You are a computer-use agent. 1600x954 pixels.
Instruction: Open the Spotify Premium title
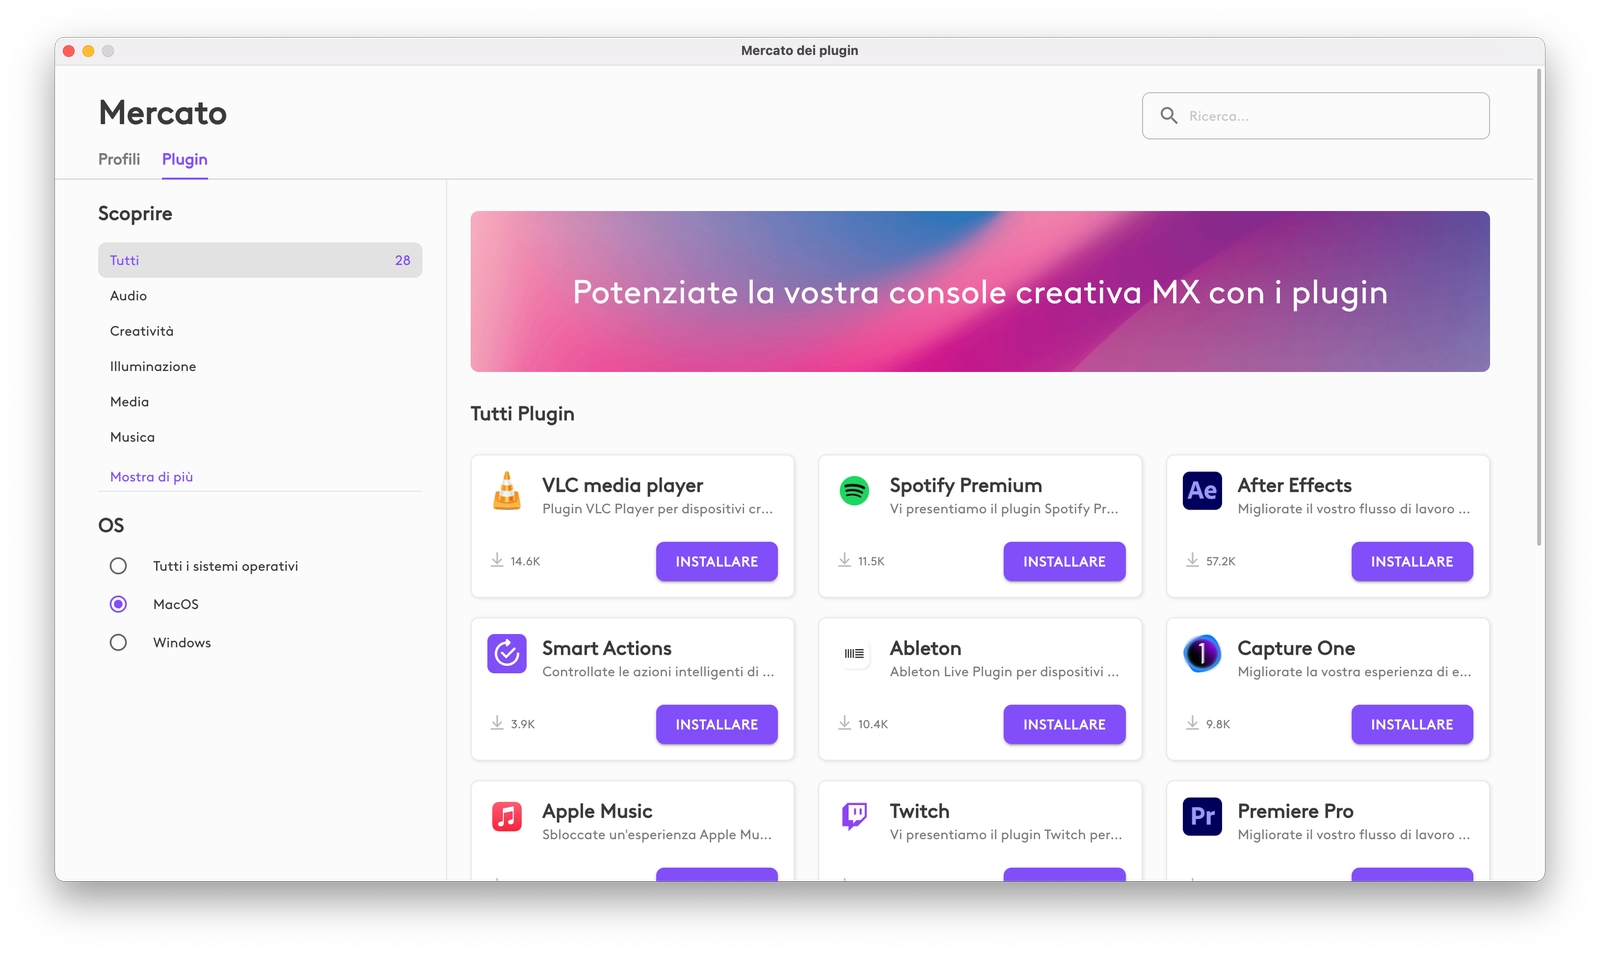pos(966,485)
